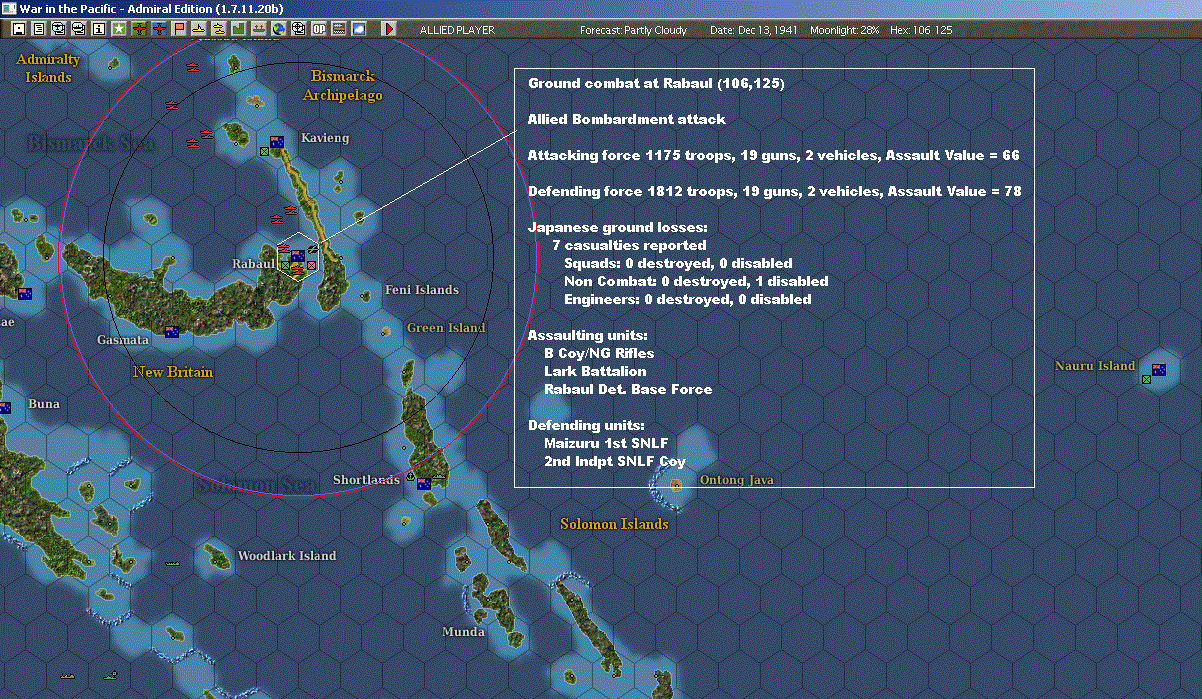
Task: Click the red end-turn play arrow
Action: click(389, 30)
